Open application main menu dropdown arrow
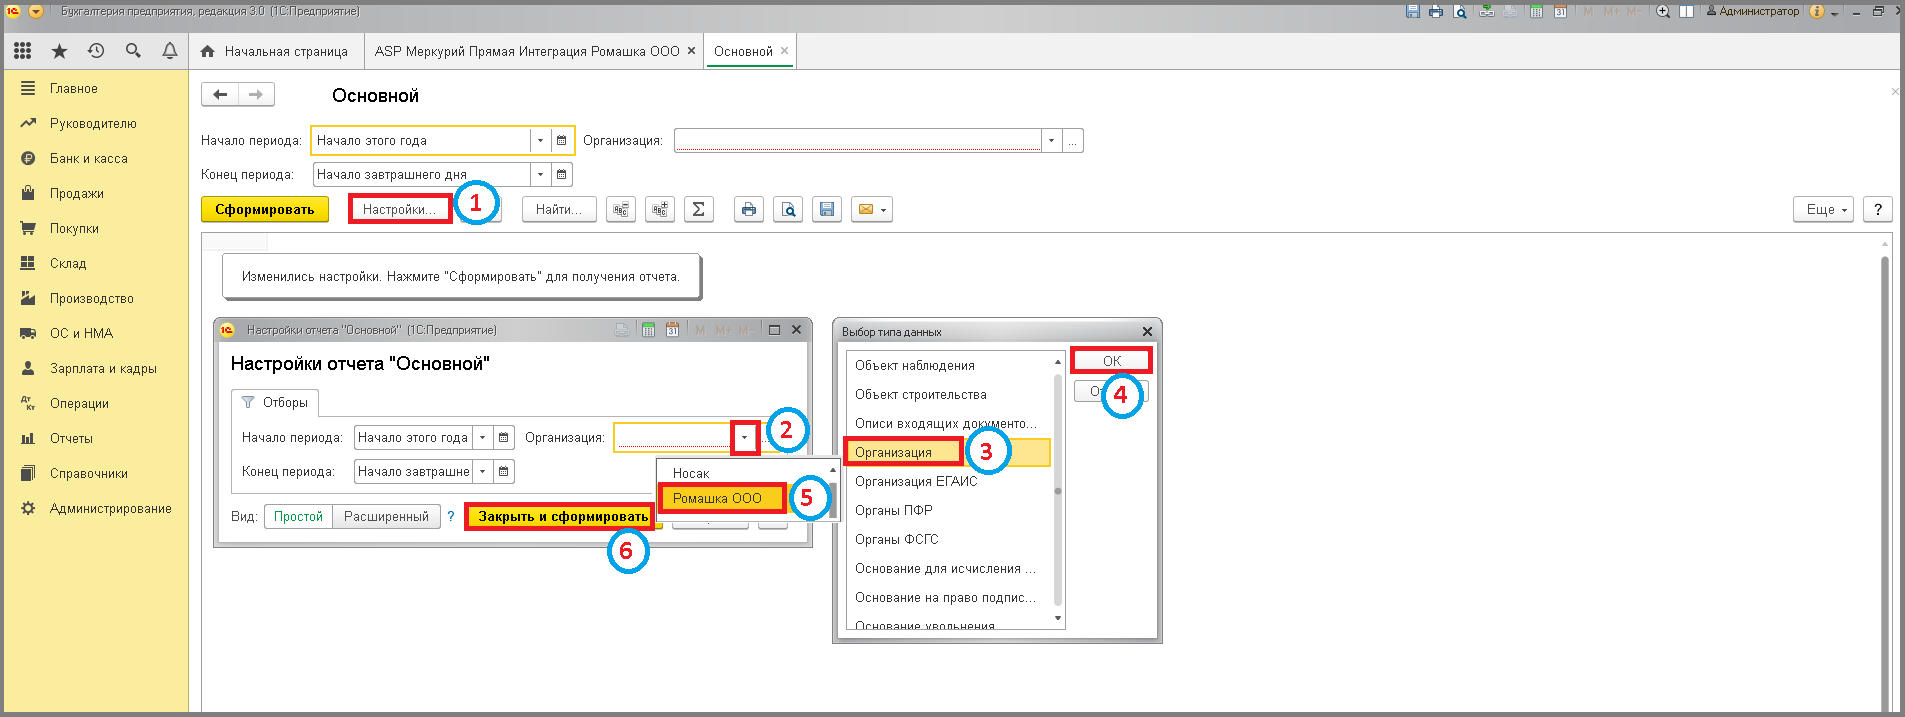 point(36,12)
